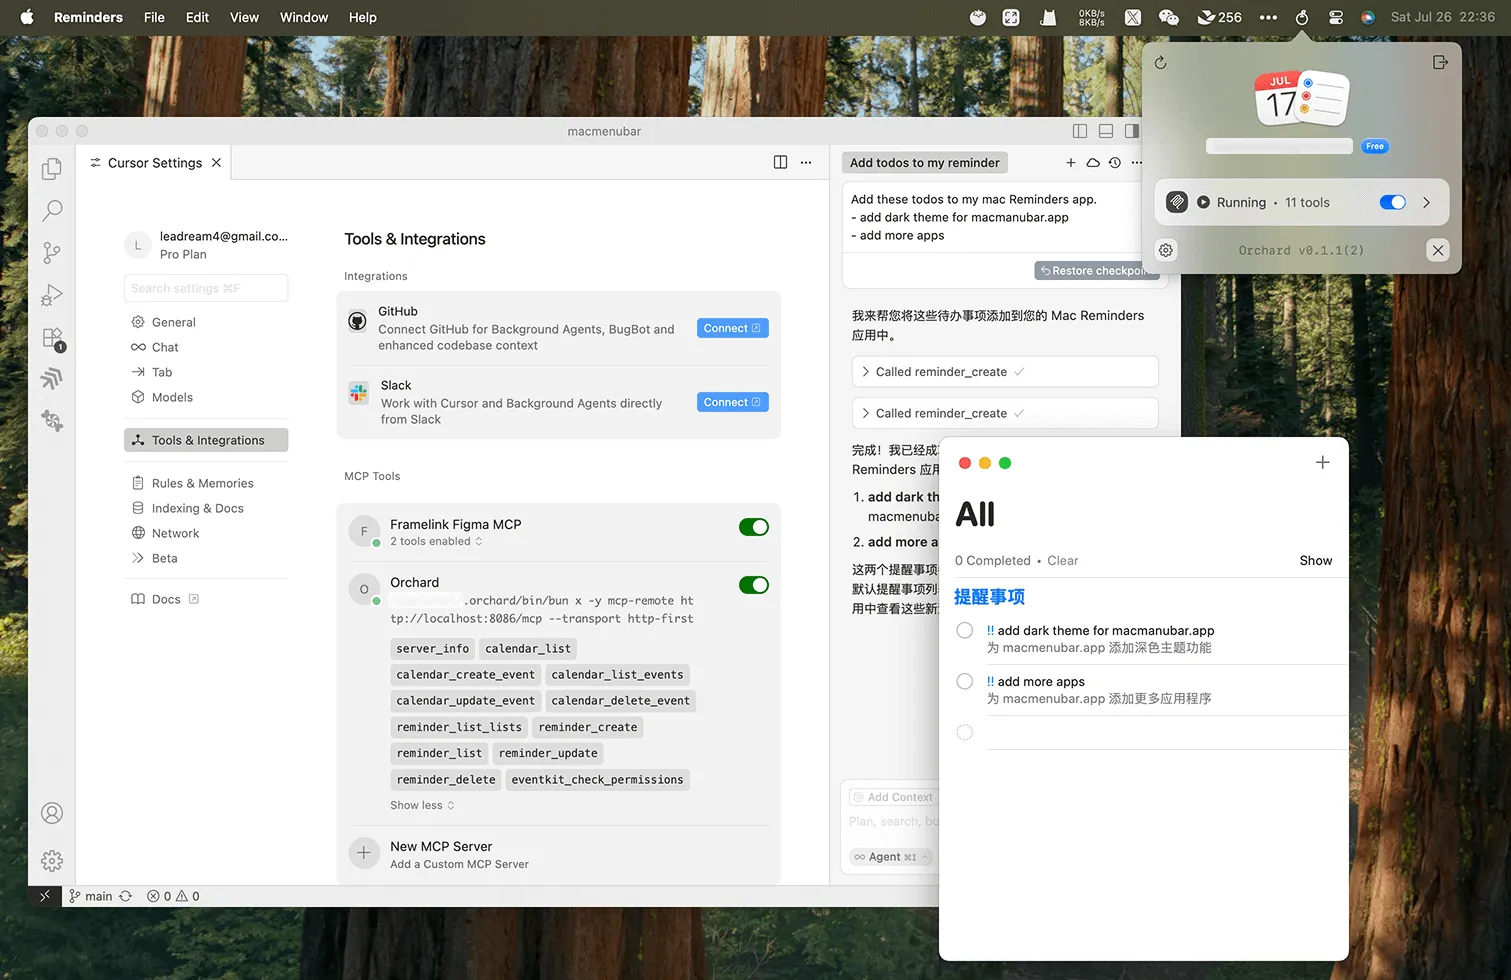
Task: Click the usage progress bar in Orchard popup
Action: (x=1279, y=146)
